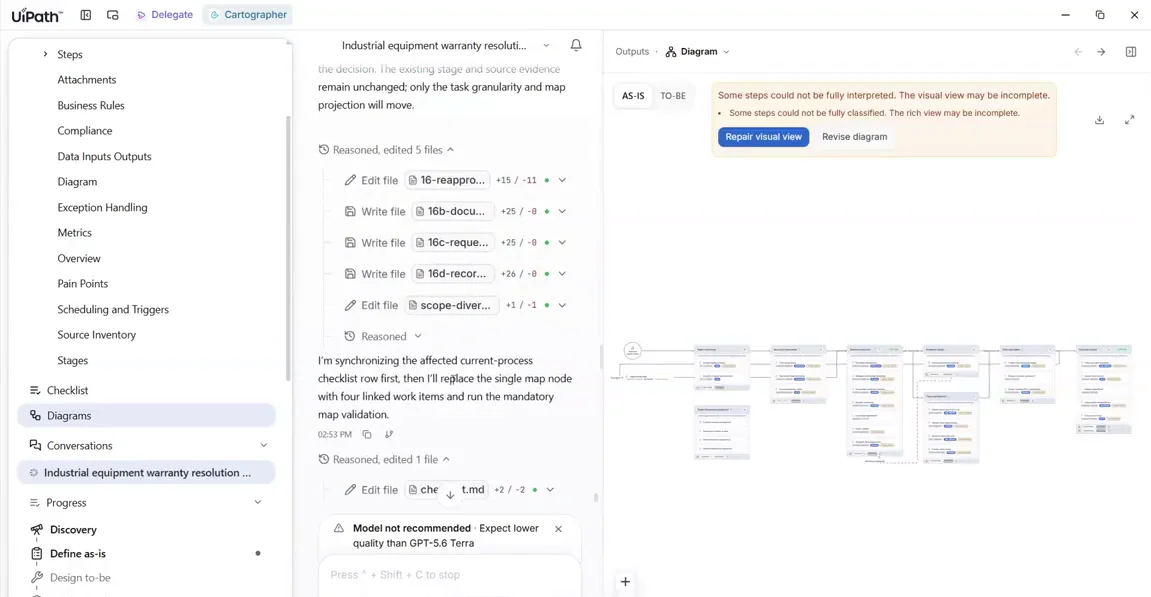The image size is (1151, 597).
Task: Switch diagram to TO-BE view
Action: point(673,96)
